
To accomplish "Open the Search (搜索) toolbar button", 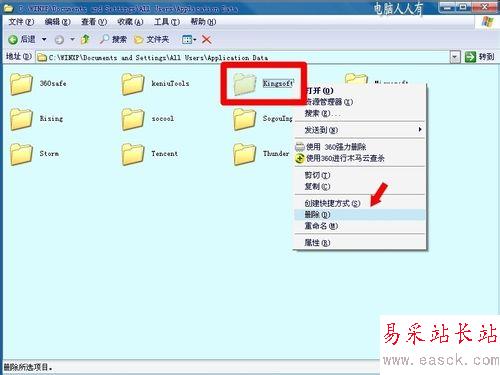I will click(113, 40).
